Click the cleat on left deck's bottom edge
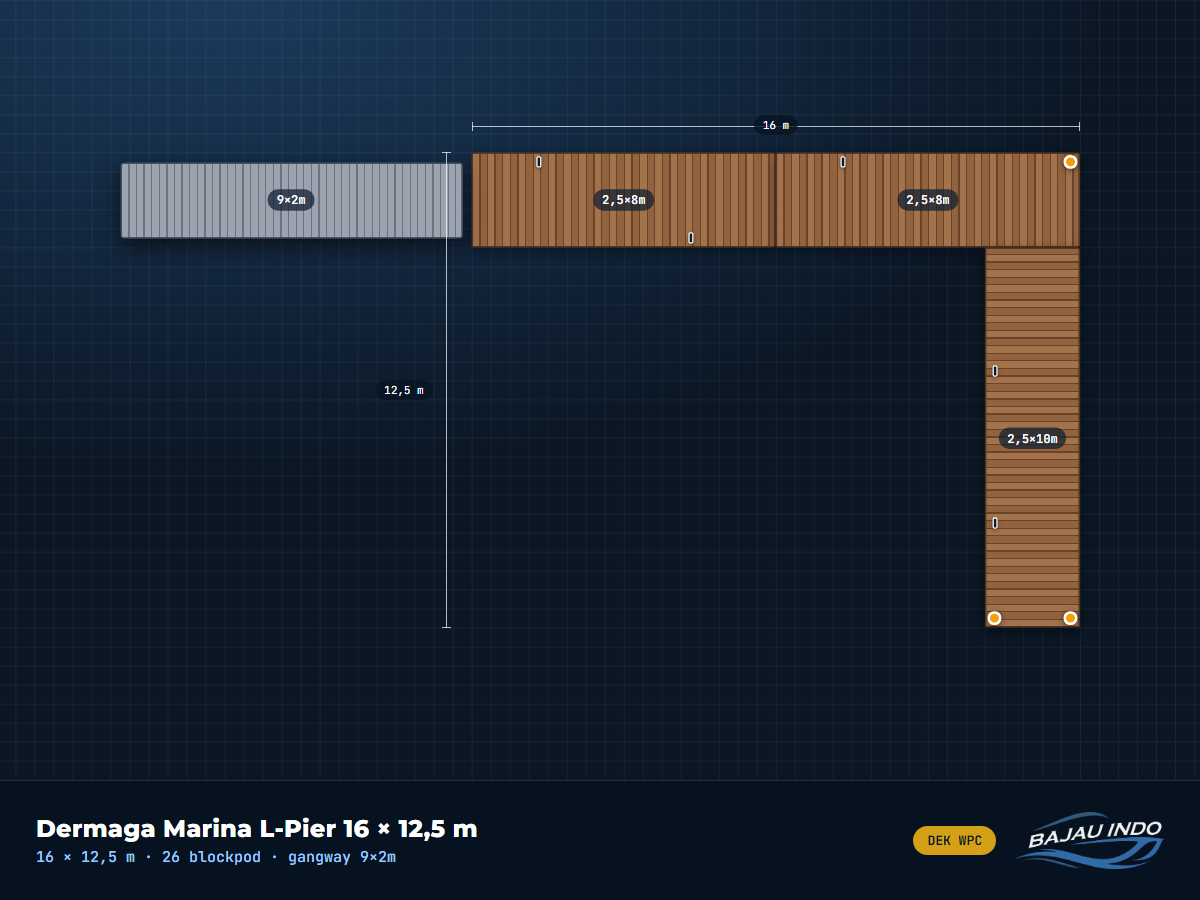This screenshot has width=1200, height=900. (x=690, y=238)
